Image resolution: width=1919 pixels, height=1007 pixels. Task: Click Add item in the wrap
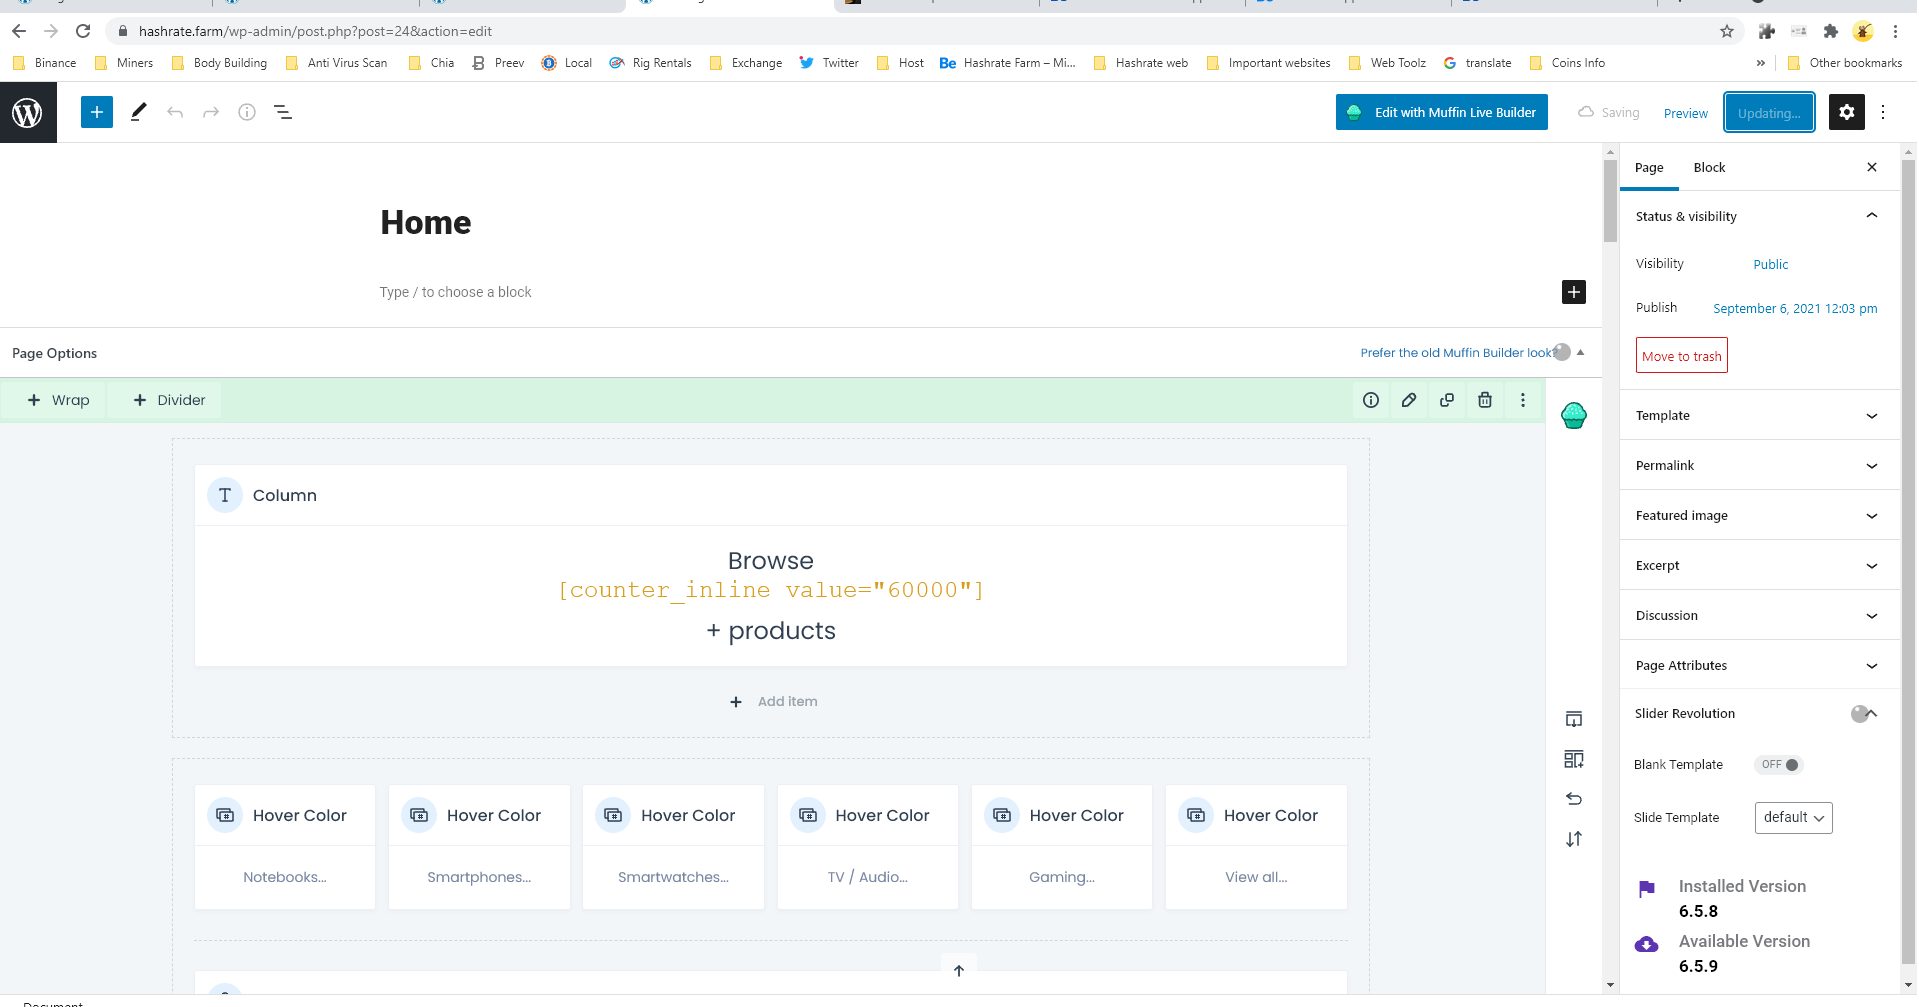pyautogui.click(x=774, y=702)
